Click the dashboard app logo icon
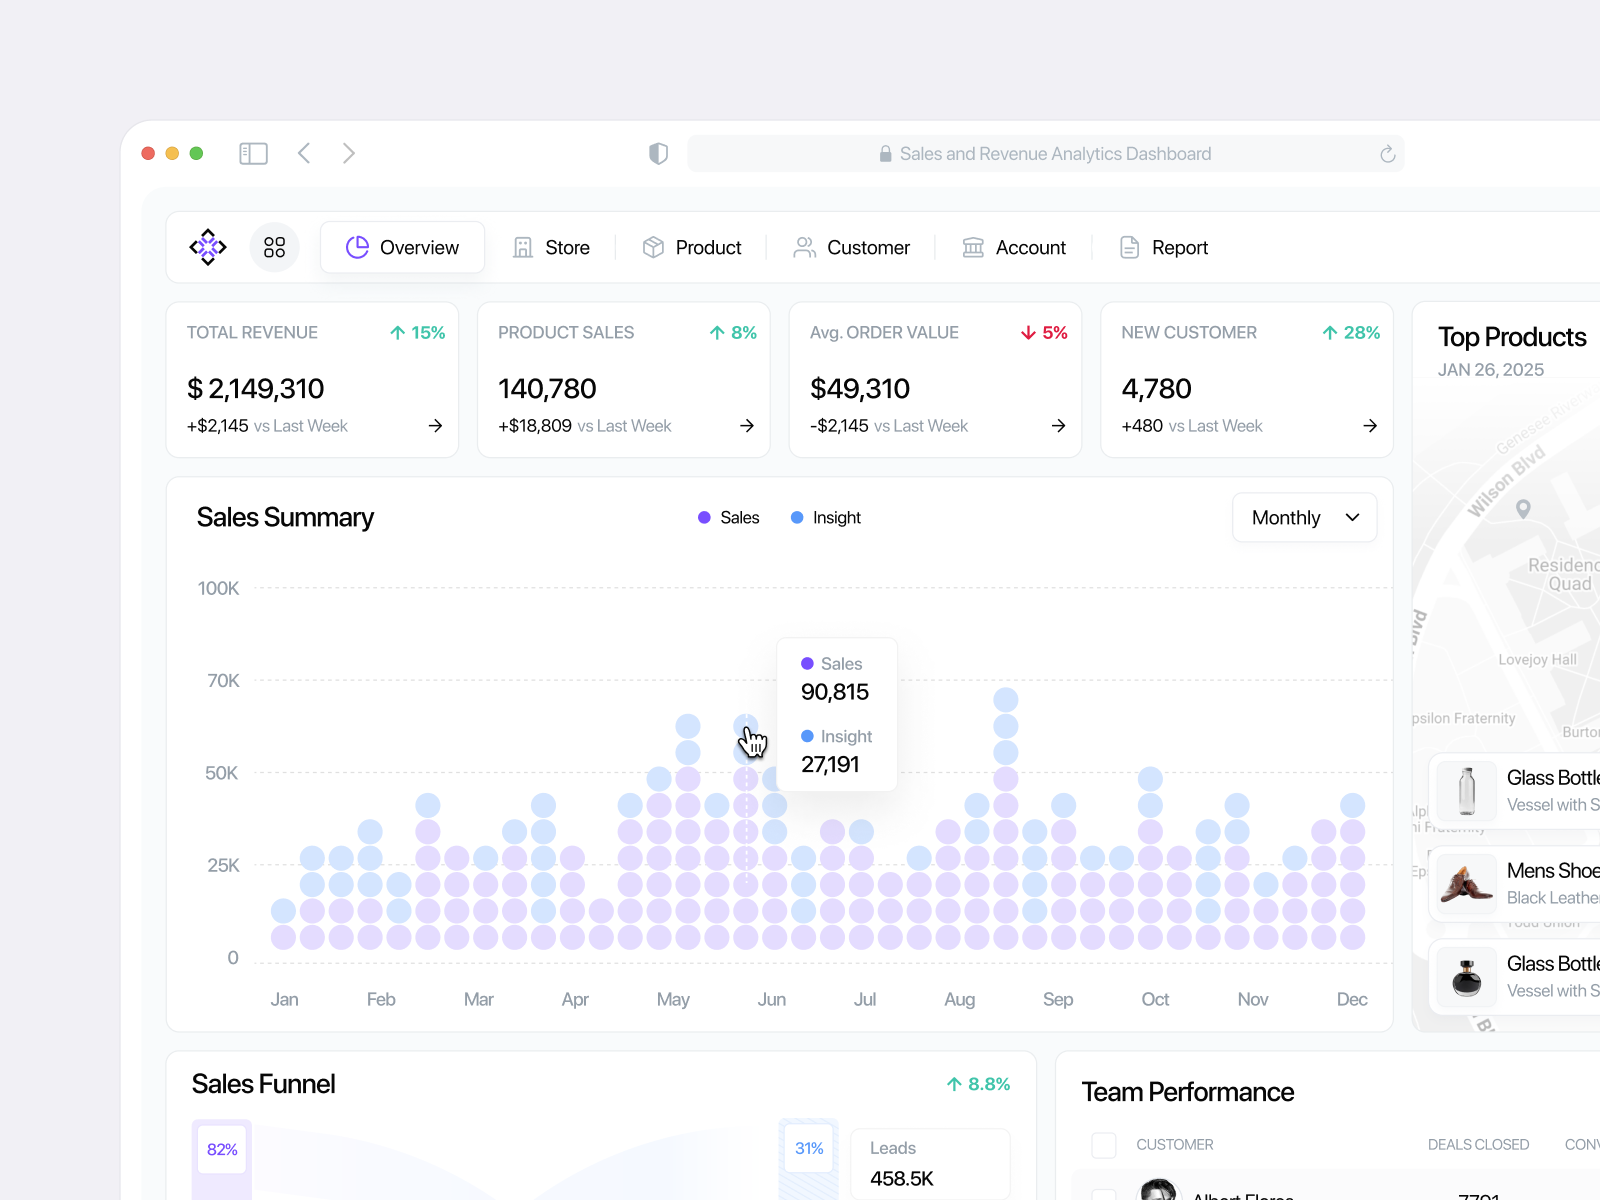Viewport: 1600px width, 1200px height. 207,247
